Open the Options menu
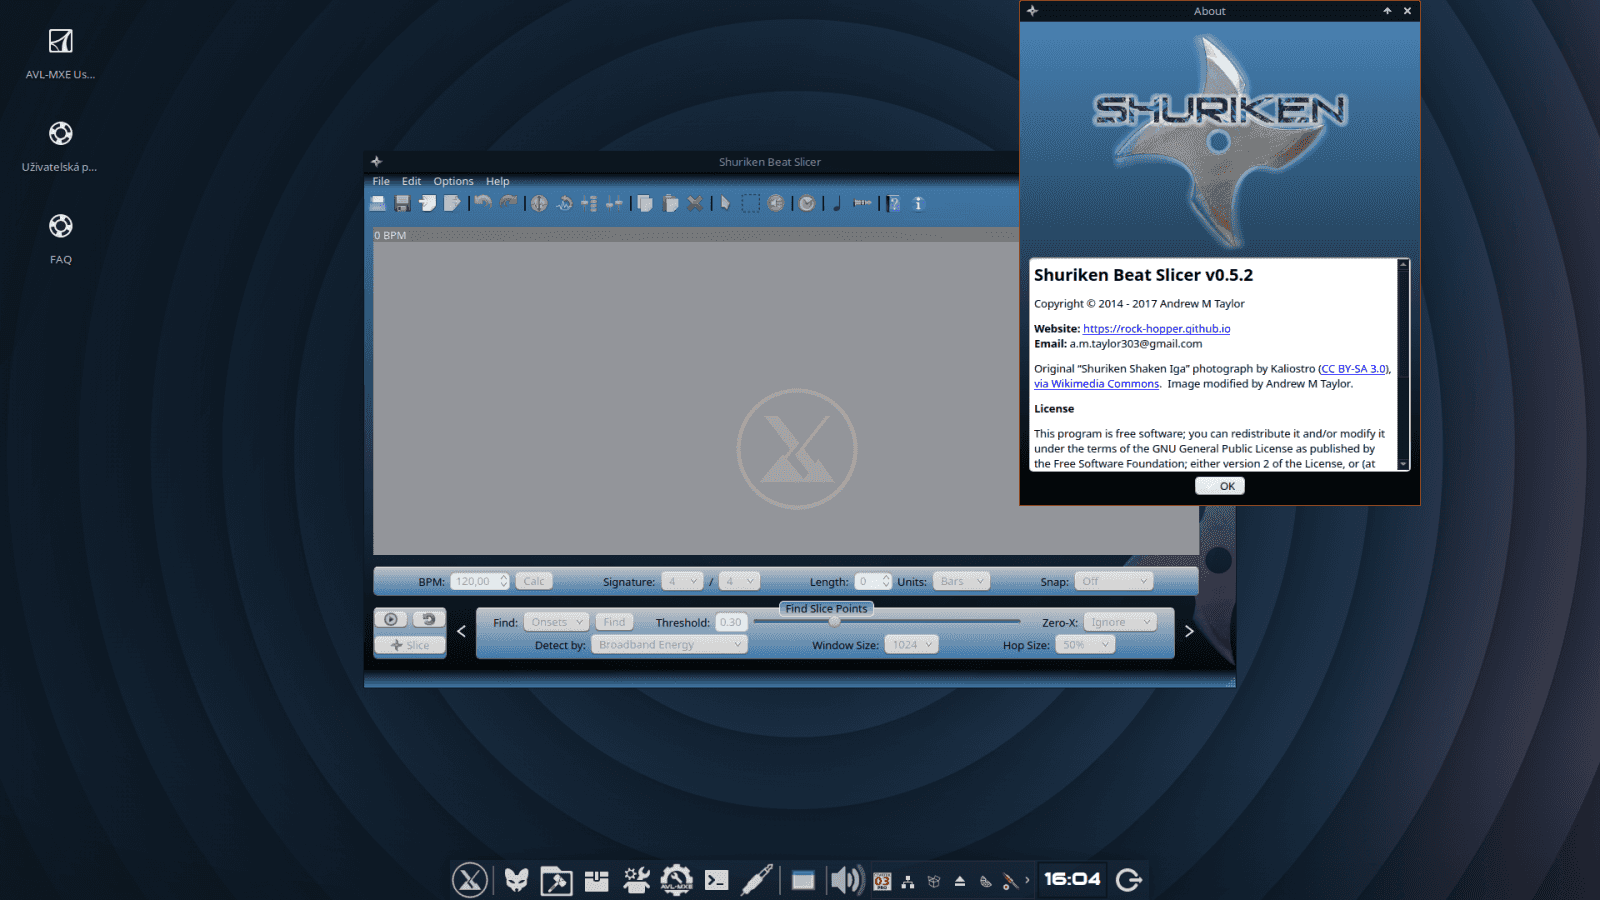 (x=453, y=181)
